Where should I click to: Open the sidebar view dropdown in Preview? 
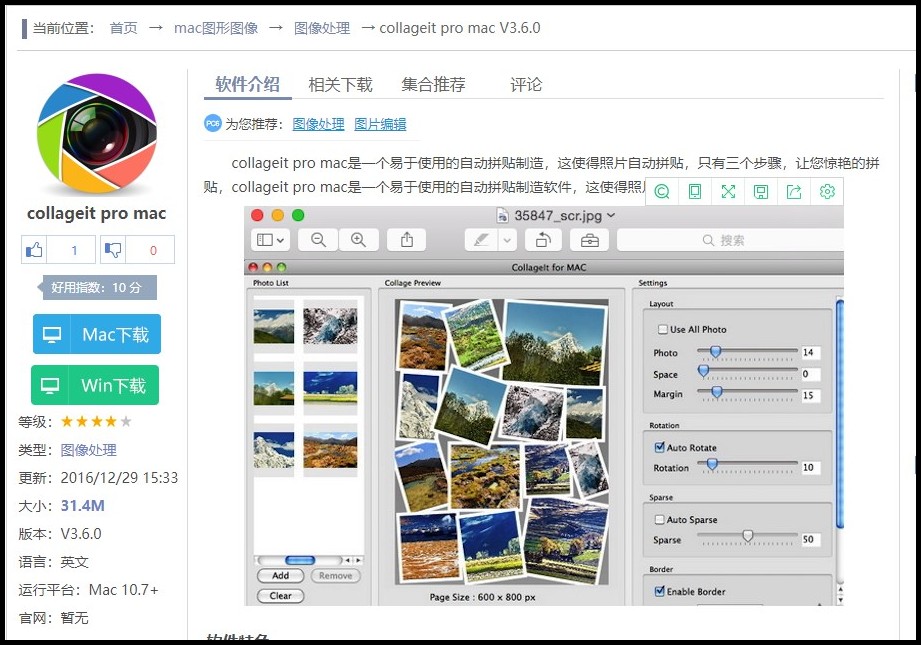click(271, 240)
